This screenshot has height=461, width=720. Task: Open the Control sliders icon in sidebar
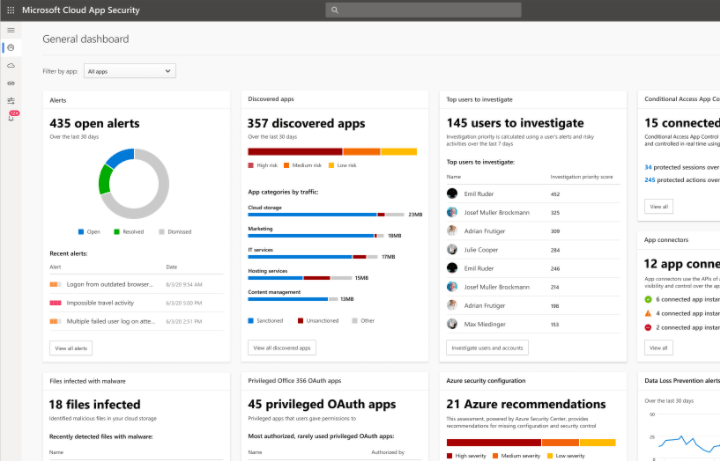11,101
